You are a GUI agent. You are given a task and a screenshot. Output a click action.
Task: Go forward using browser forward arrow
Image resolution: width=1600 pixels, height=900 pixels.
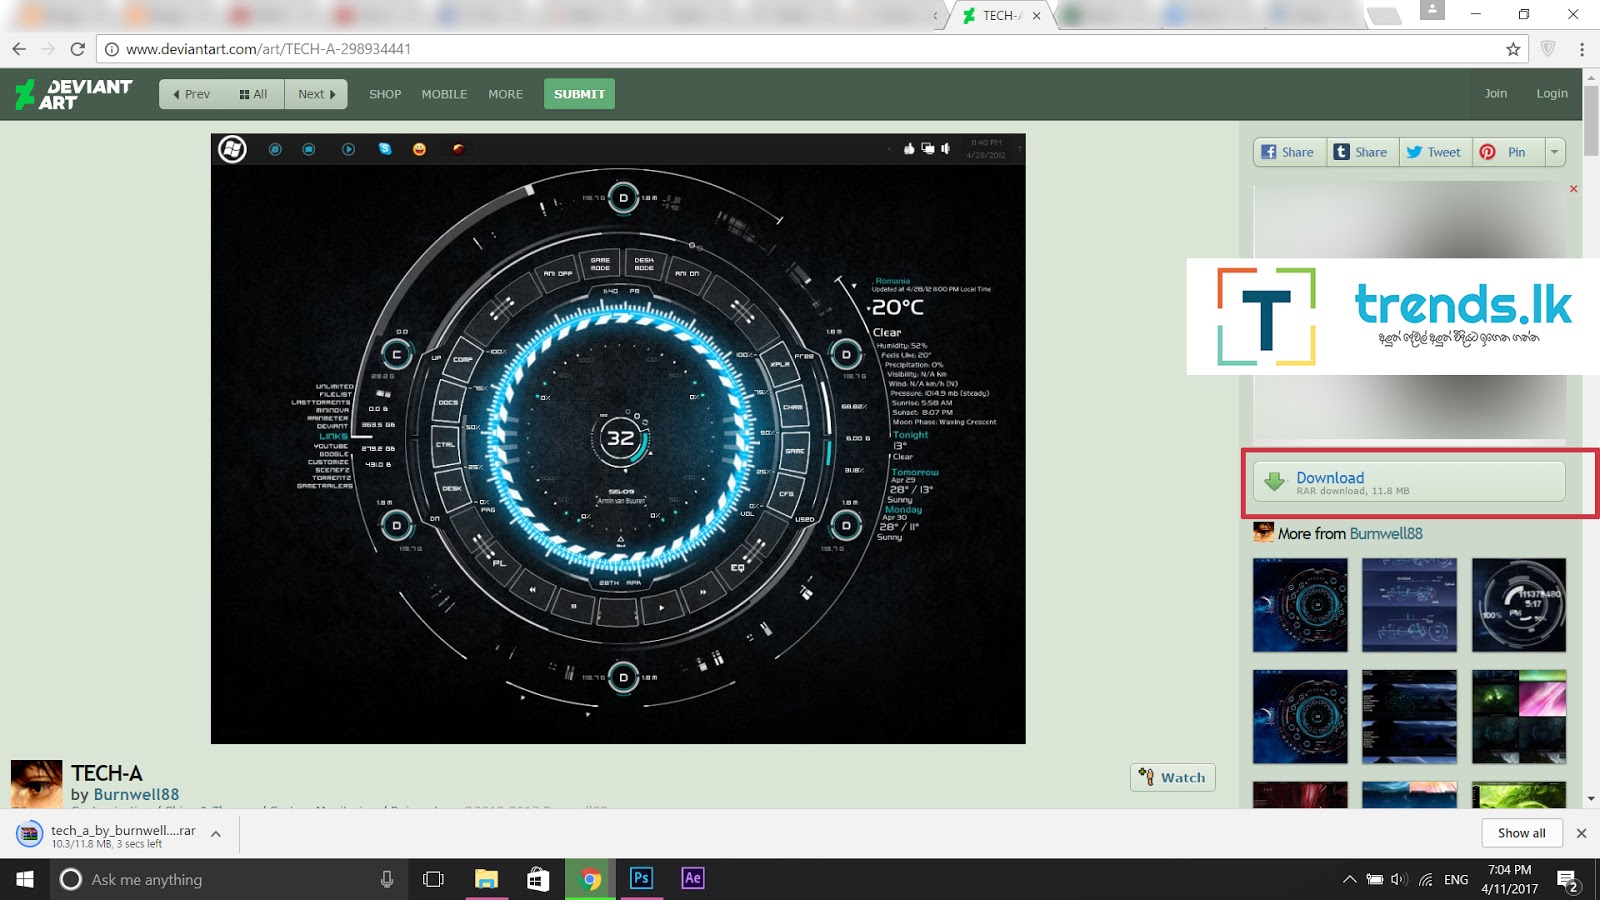[48, 49]
